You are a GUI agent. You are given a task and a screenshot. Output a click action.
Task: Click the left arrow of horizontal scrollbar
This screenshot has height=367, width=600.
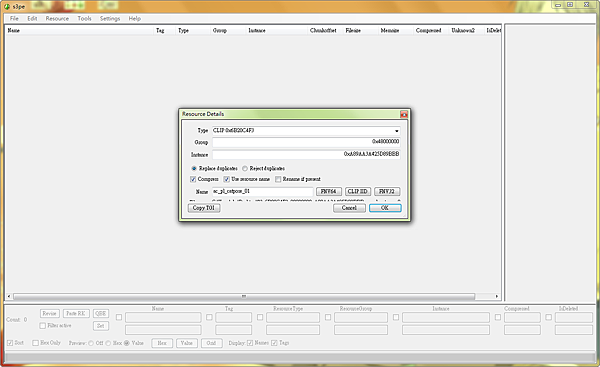point(9,297)
